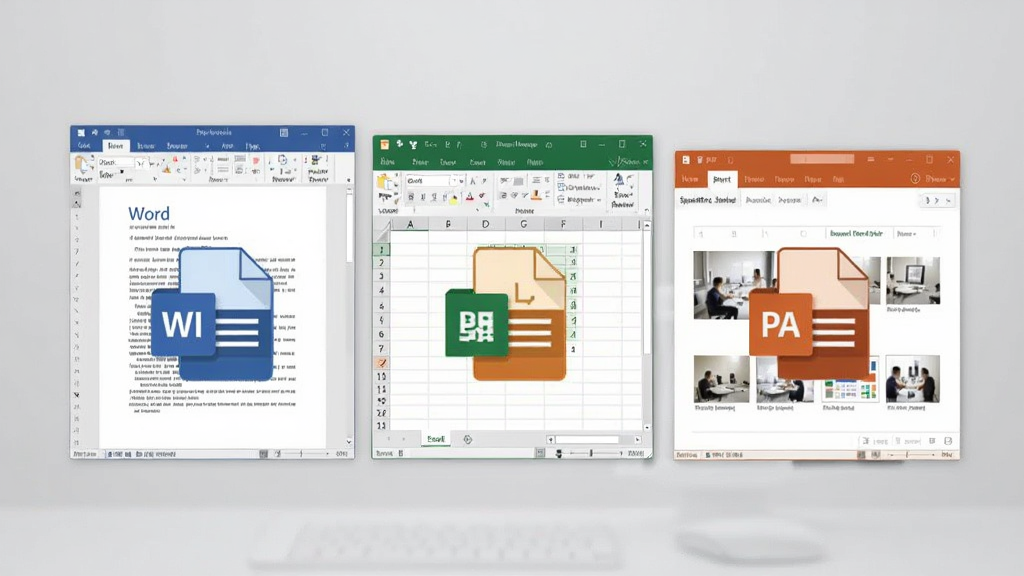Click the first button in PowerPoint toolbar row

click(707, 200)
